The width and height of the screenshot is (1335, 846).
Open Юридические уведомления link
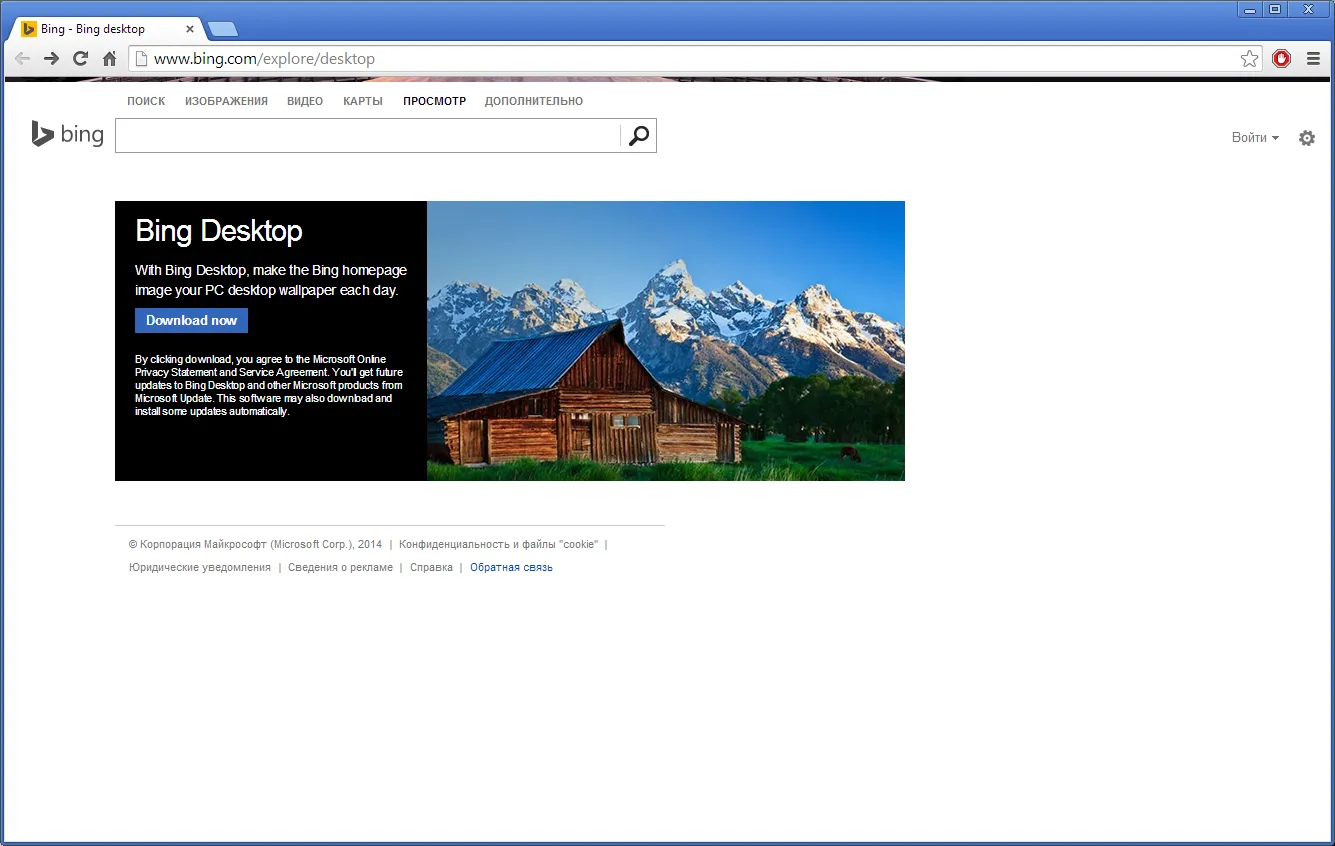click(200, 568)
